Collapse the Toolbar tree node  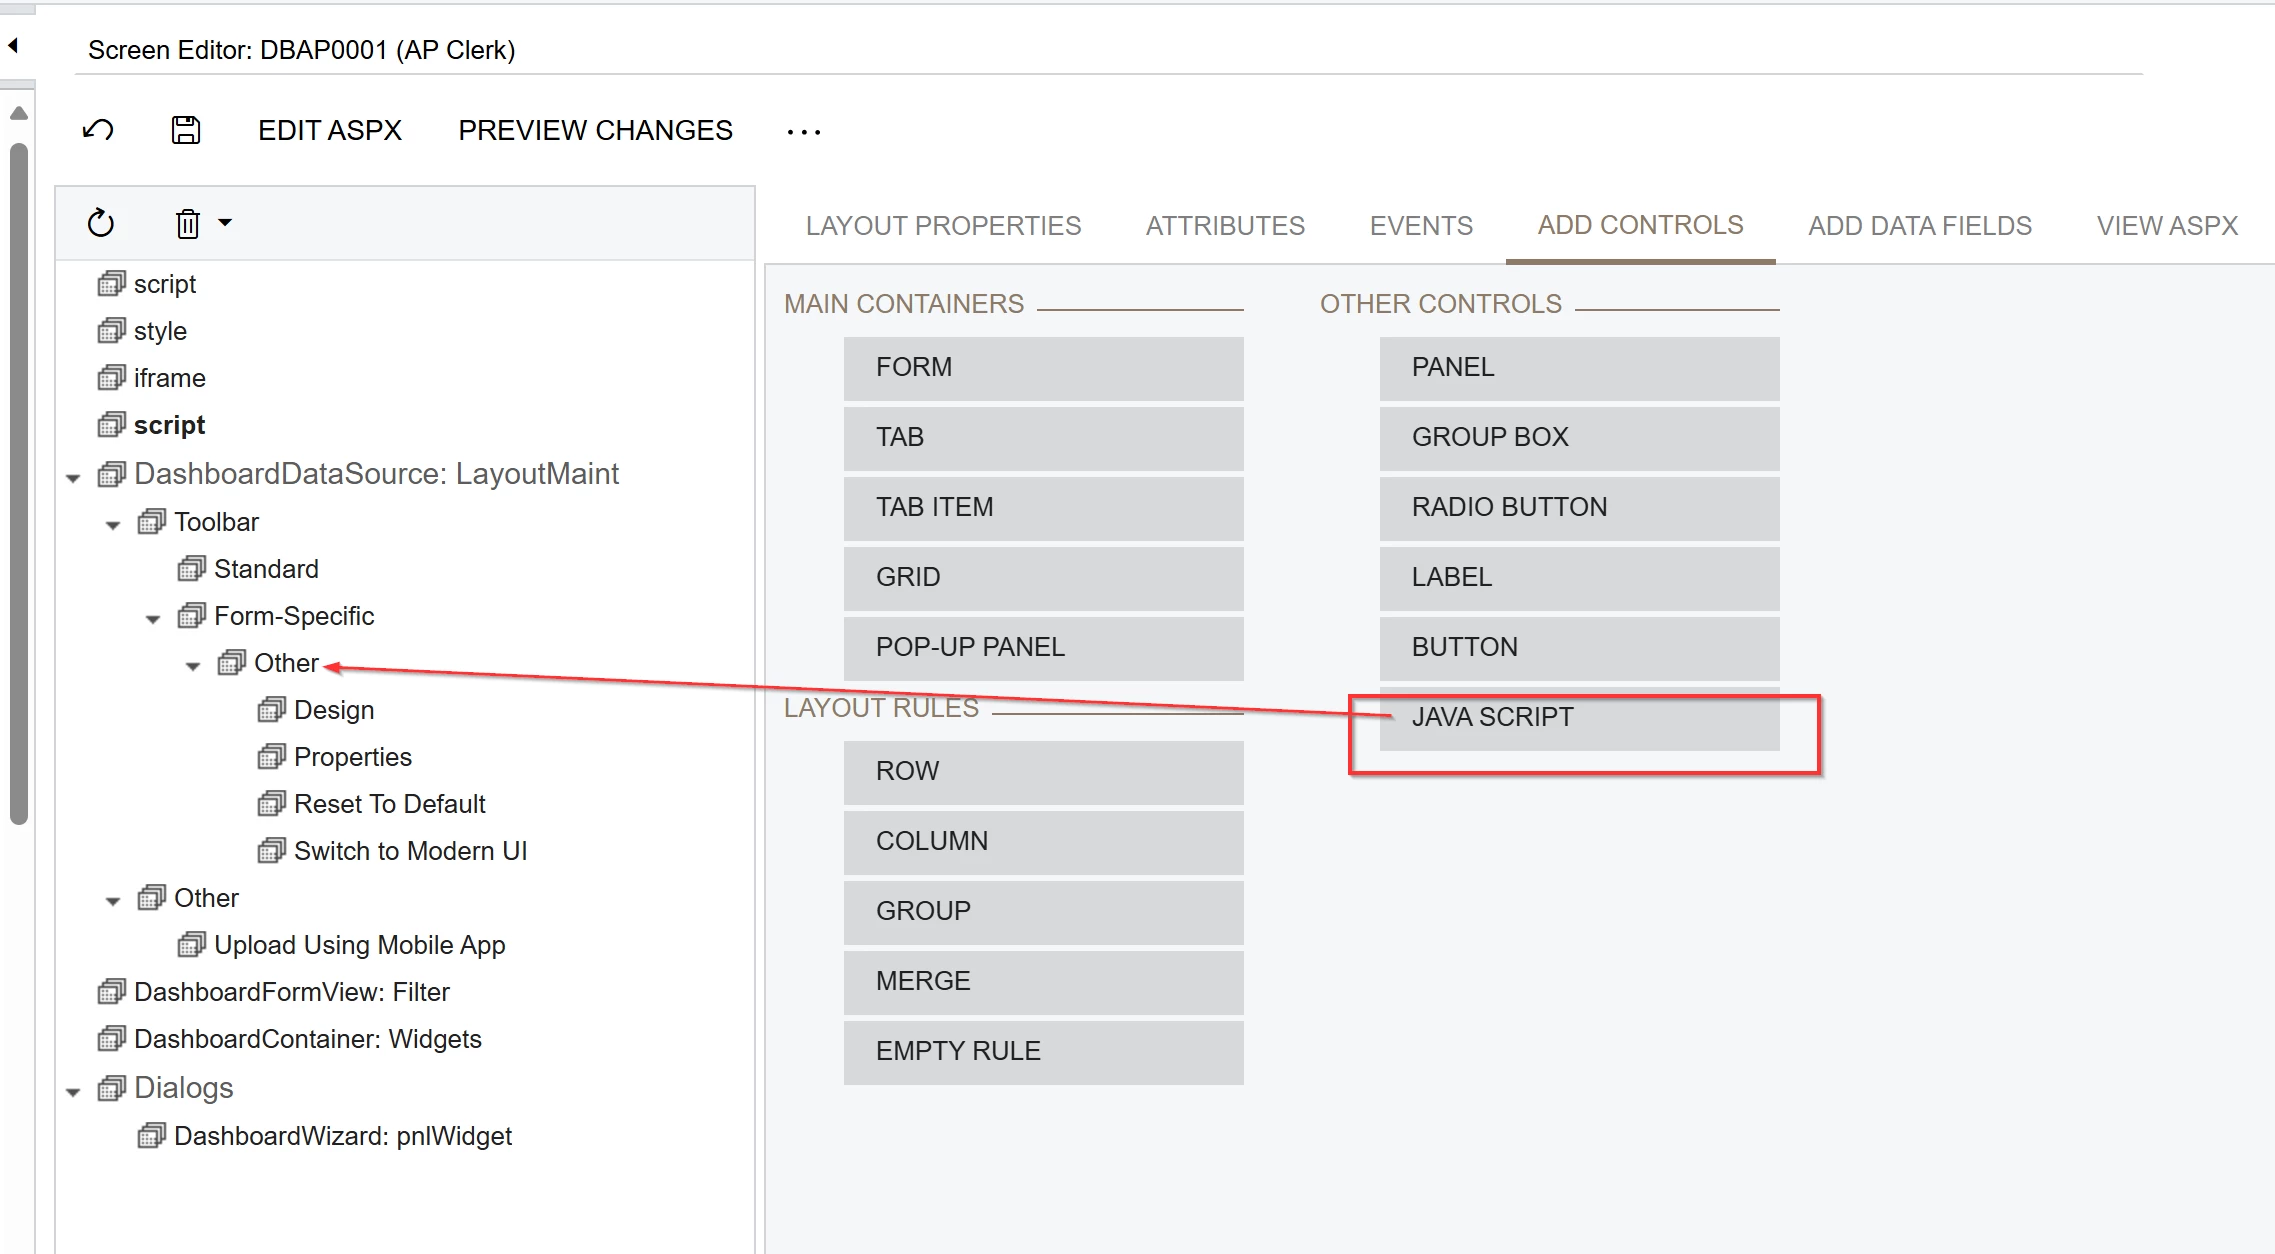point(113,525)
